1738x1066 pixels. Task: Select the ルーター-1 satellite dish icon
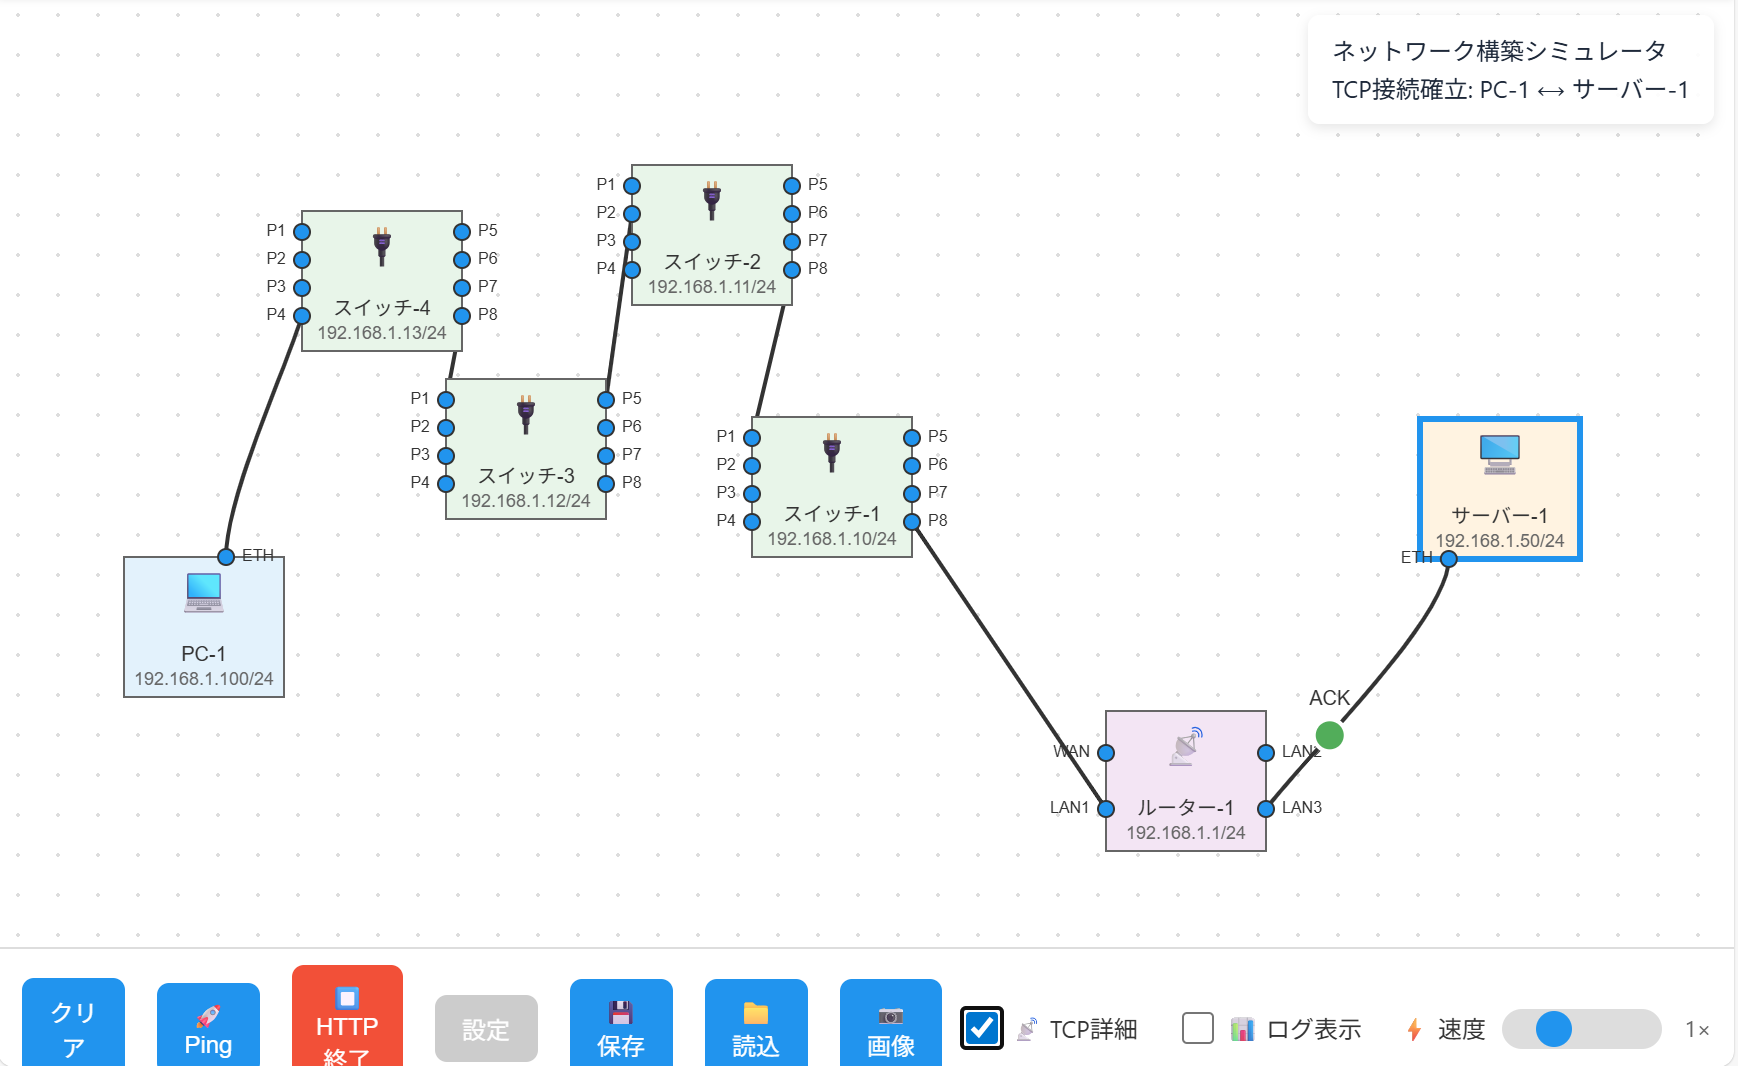[x=1185, y=746]
